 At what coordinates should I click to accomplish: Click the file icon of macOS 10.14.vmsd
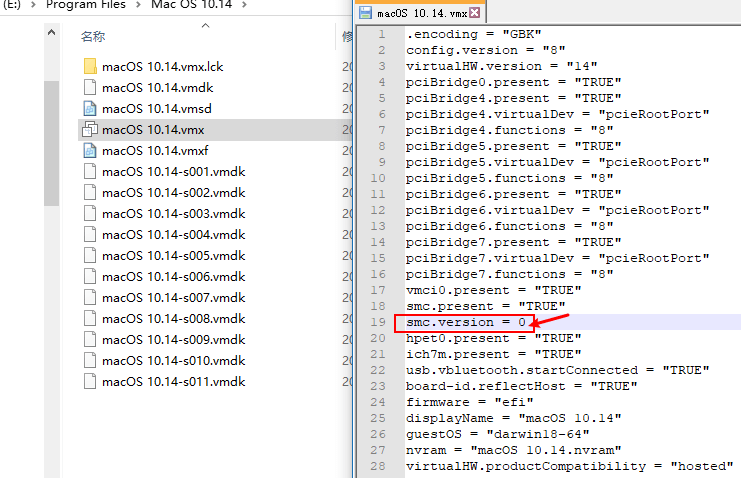[x=90, y=108]
